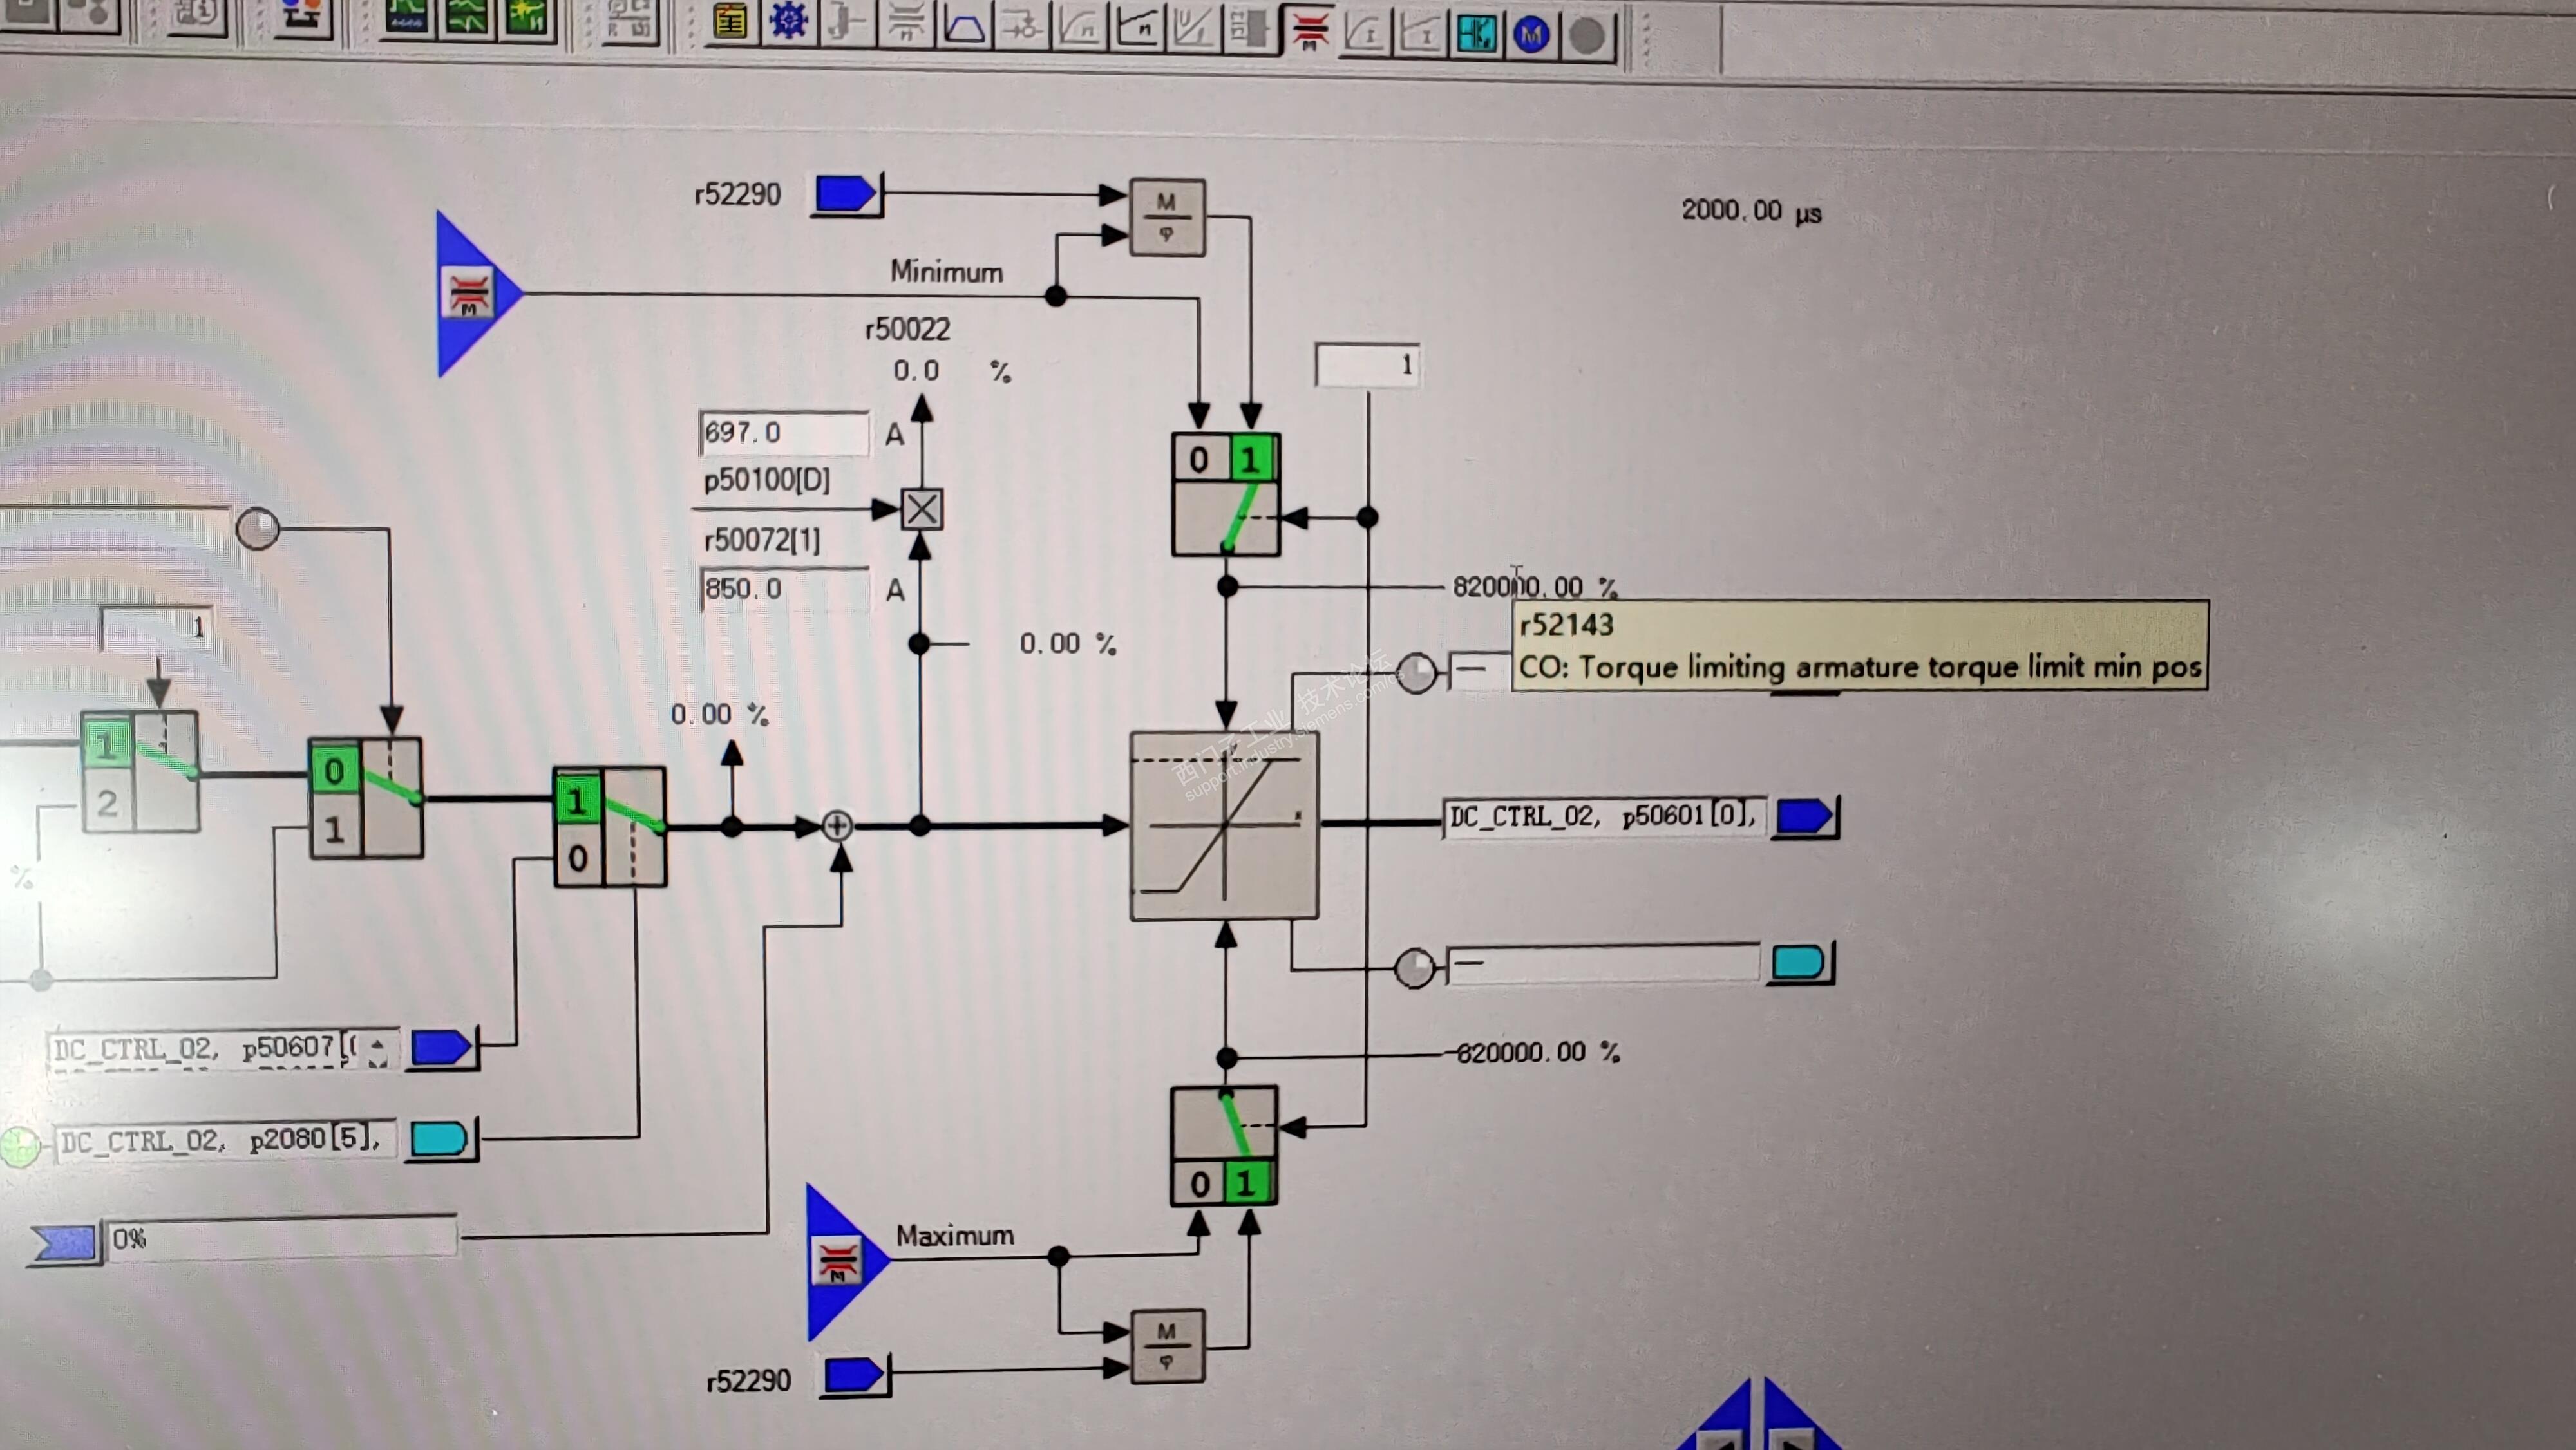
Task: Click the blue circle motor M icon
Action: (x=1531, y=36)
